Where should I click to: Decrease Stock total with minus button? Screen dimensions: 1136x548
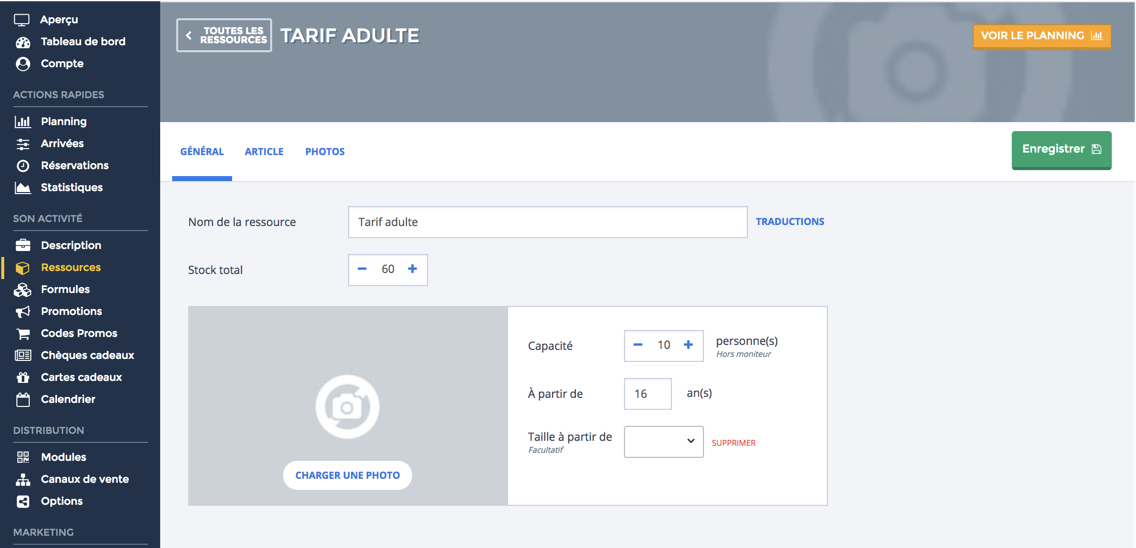pyautogui.click(x=362, y=269)
